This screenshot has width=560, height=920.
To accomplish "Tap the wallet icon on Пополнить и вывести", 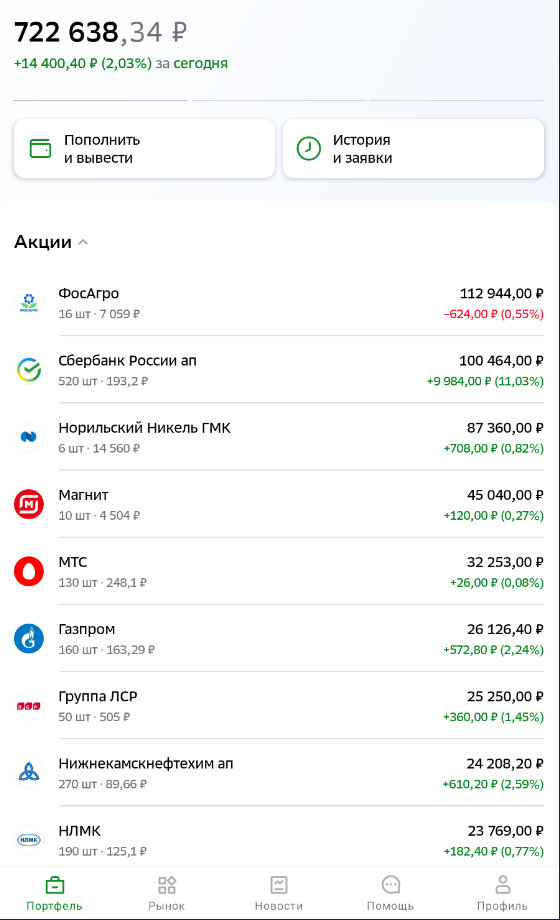I will point(41,148).
